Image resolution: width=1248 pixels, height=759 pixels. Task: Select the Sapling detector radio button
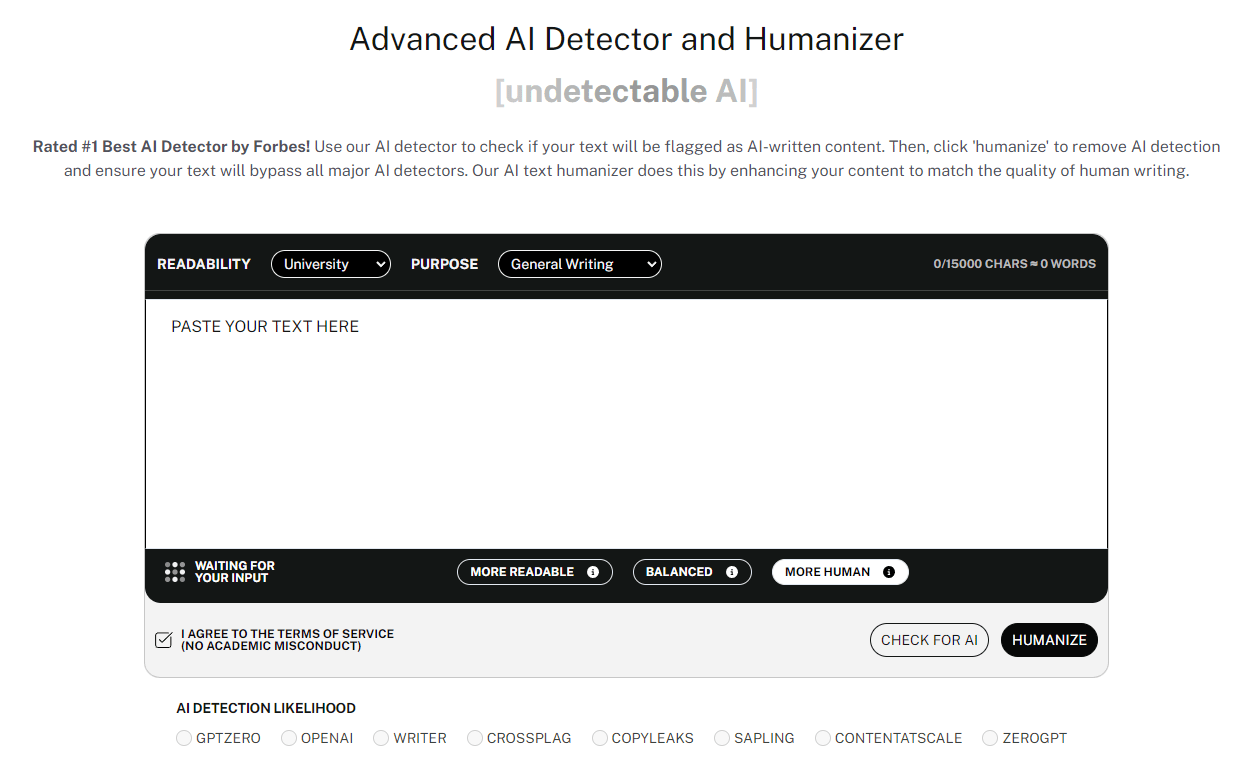722,738
